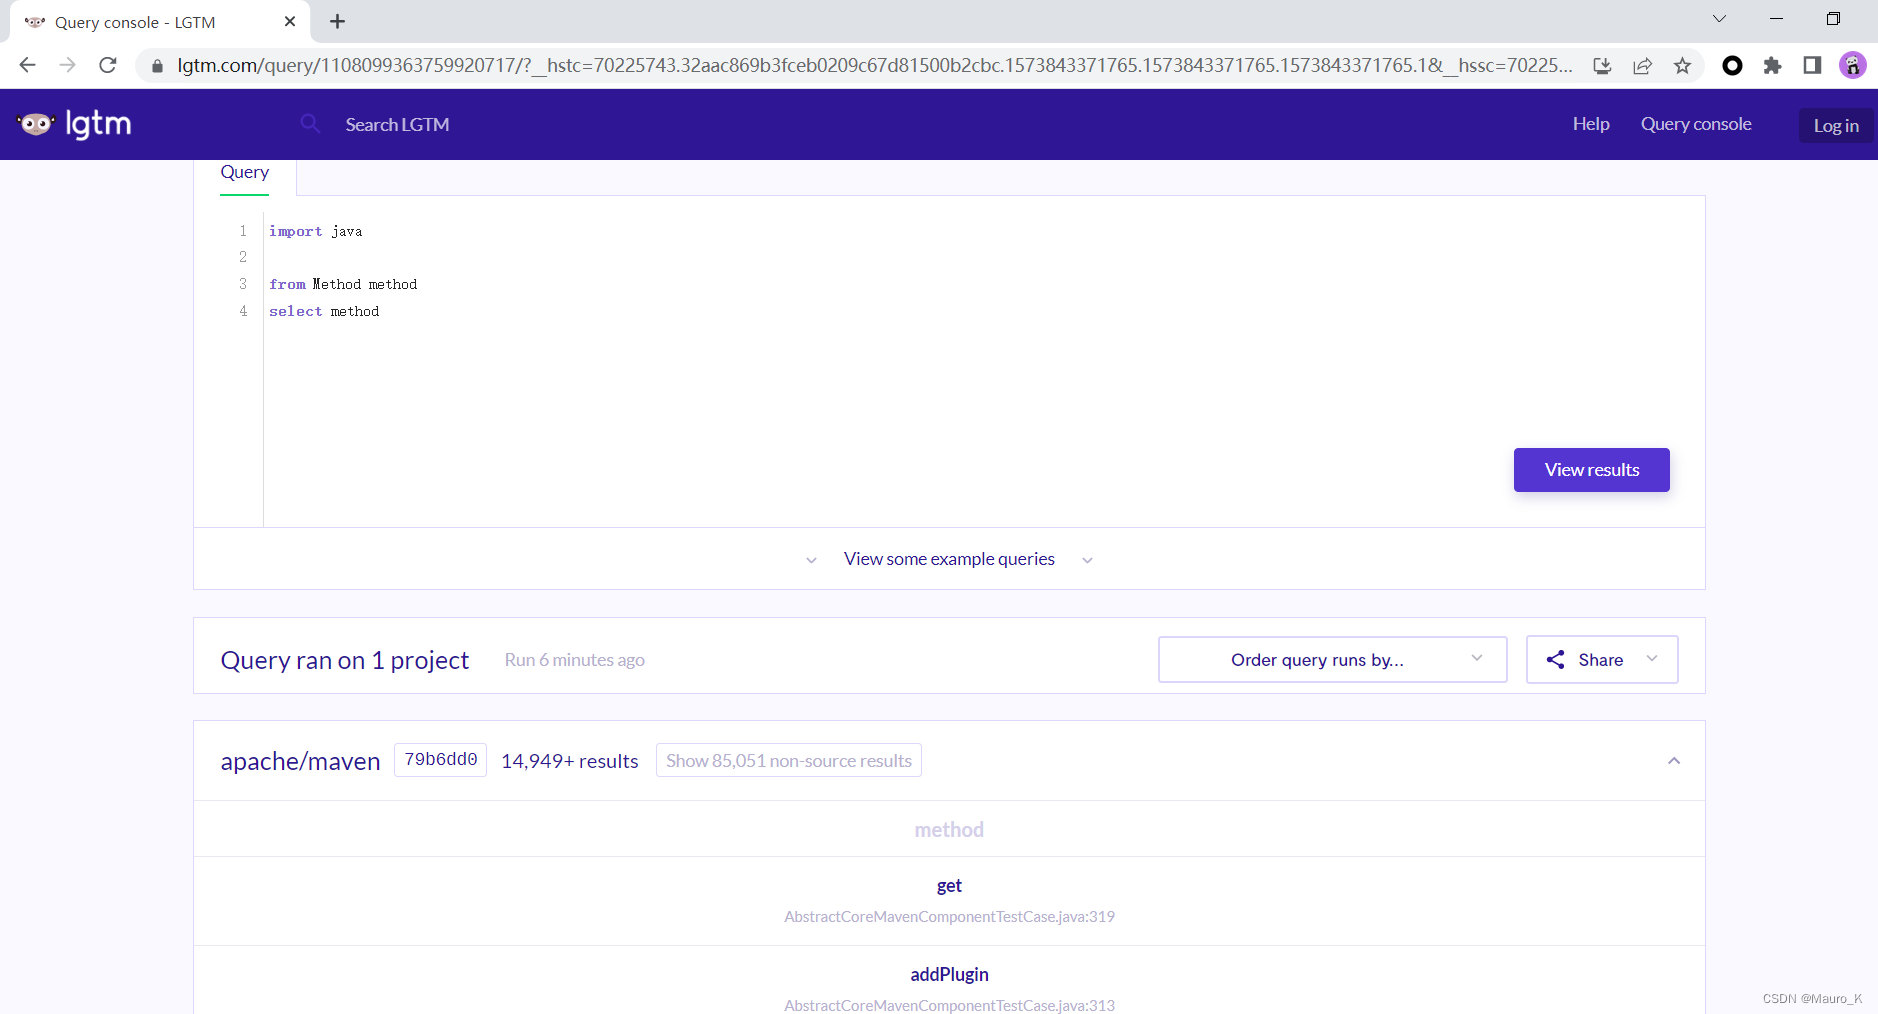
Task: Click the padlock site info icon
Action: (x=157, y=66)
